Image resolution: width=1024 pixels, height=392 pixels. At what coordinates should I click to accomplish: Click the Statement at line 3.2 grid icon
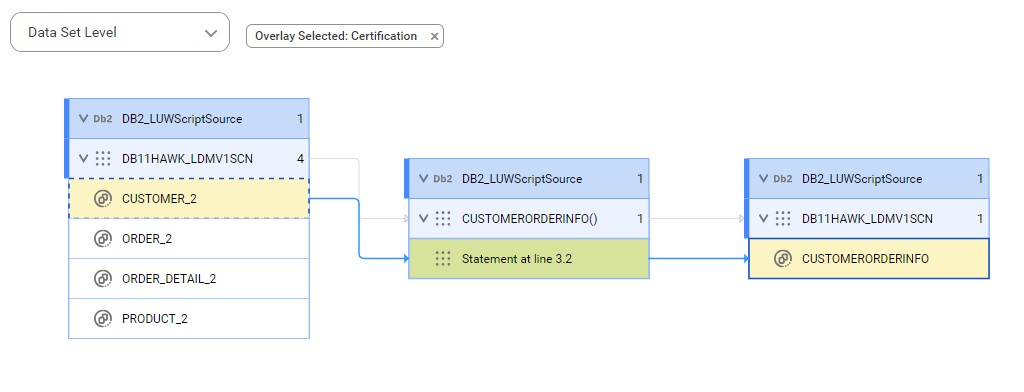click(443, 259)
